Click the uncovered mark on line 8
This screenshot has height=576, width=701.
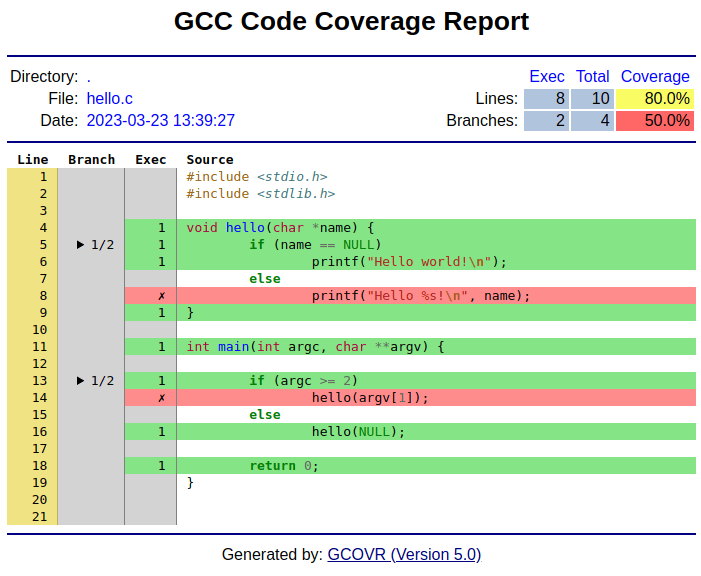point(162,296)
